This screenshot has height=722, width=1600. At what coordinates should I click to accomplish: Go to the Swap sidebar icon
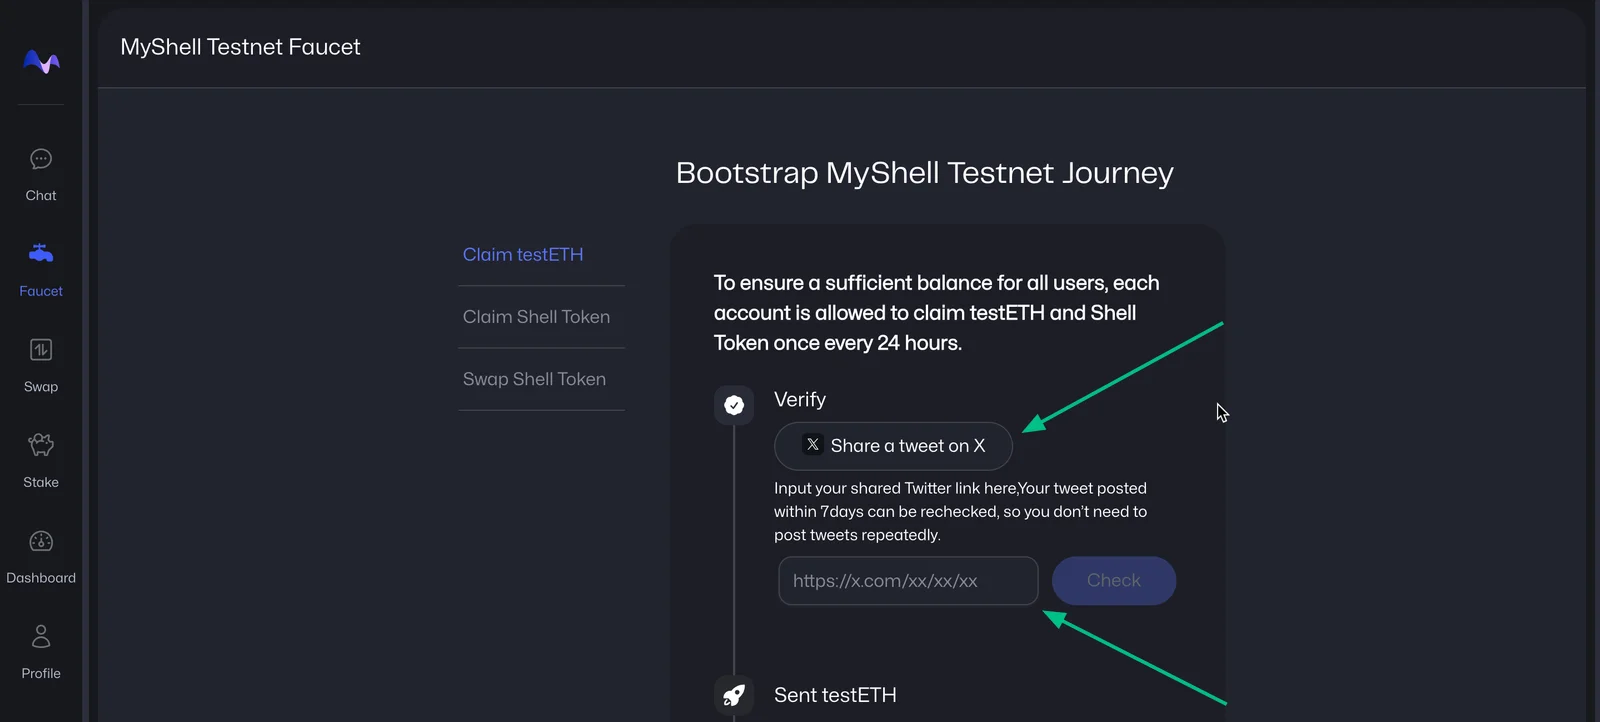tap(41, 350)
